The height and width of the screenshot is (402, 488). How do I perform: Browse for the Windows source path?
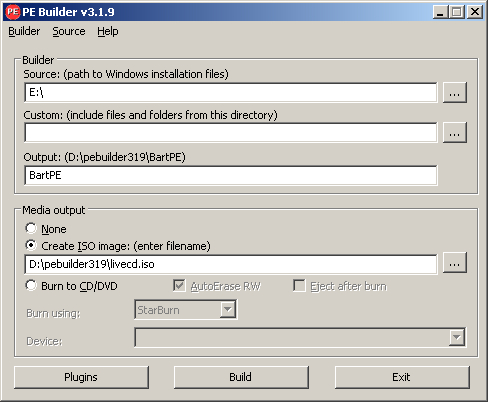pos(455,92)
